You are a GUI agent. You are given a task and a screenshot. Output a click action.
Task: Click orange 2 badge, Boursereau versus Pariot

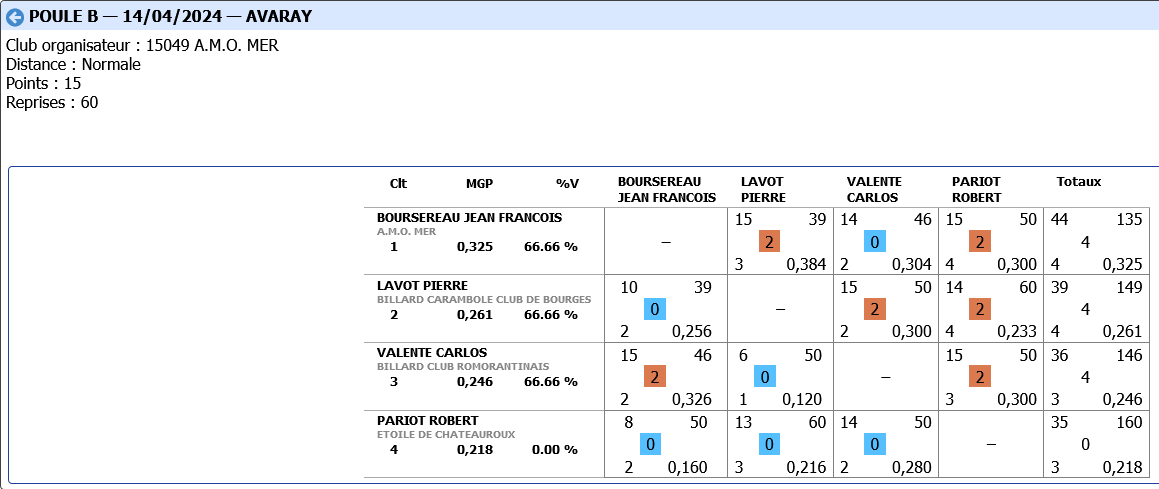click(x=979, y=242)
